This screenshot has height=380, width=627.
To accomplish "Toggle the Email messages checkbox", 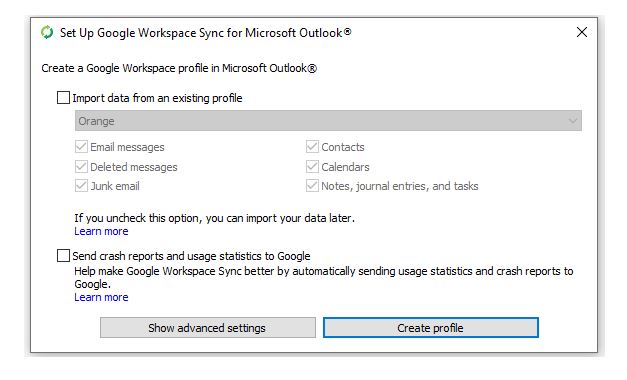I will (x=81, y=147).
